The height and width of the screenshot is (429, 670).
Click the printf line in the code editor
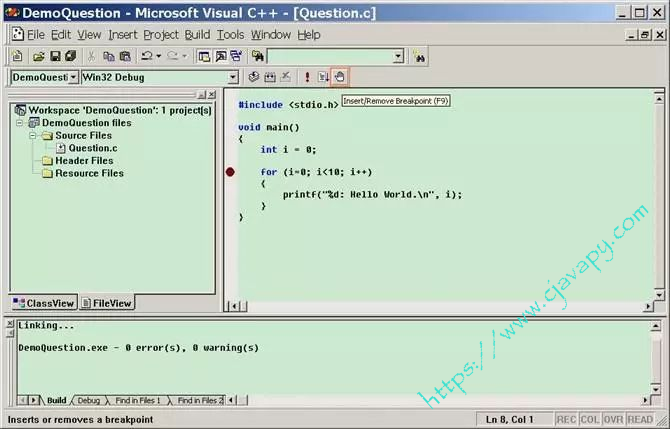click(x=372, y=194)
